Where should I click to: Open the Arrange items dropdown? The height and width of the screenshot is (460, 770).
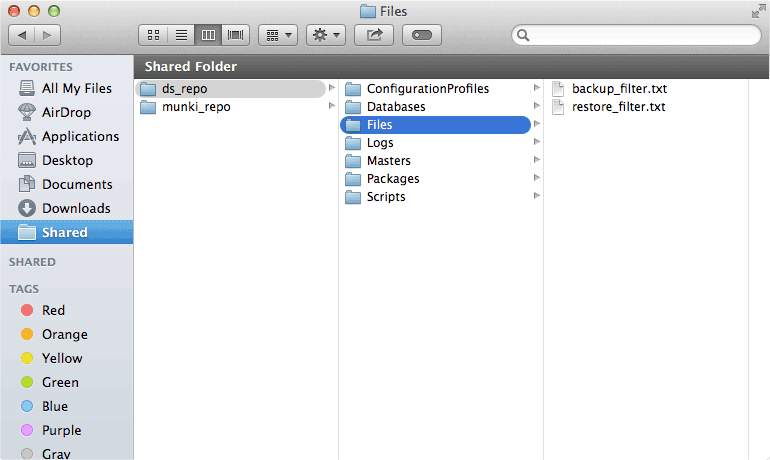click(x=277, y=35)
